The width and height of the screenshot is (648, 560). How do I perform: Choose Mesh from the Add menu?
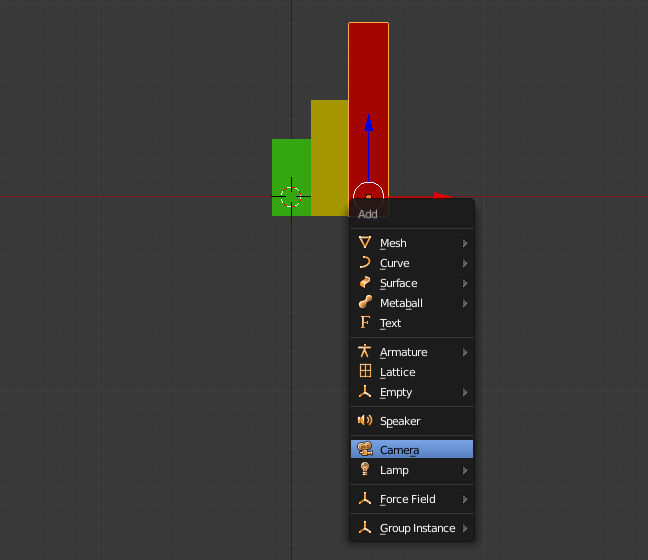[412, 243]
